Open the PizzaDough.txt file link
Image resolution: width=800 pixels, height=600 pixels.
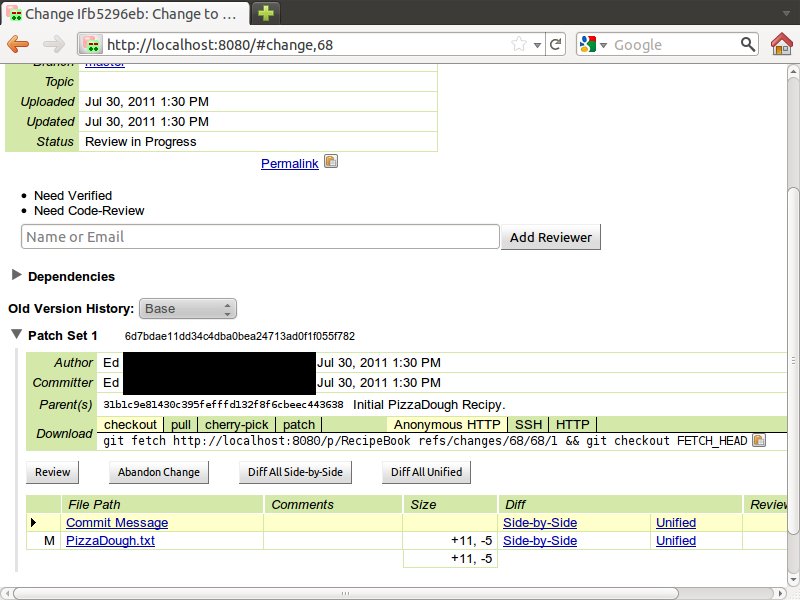point(110,541)
